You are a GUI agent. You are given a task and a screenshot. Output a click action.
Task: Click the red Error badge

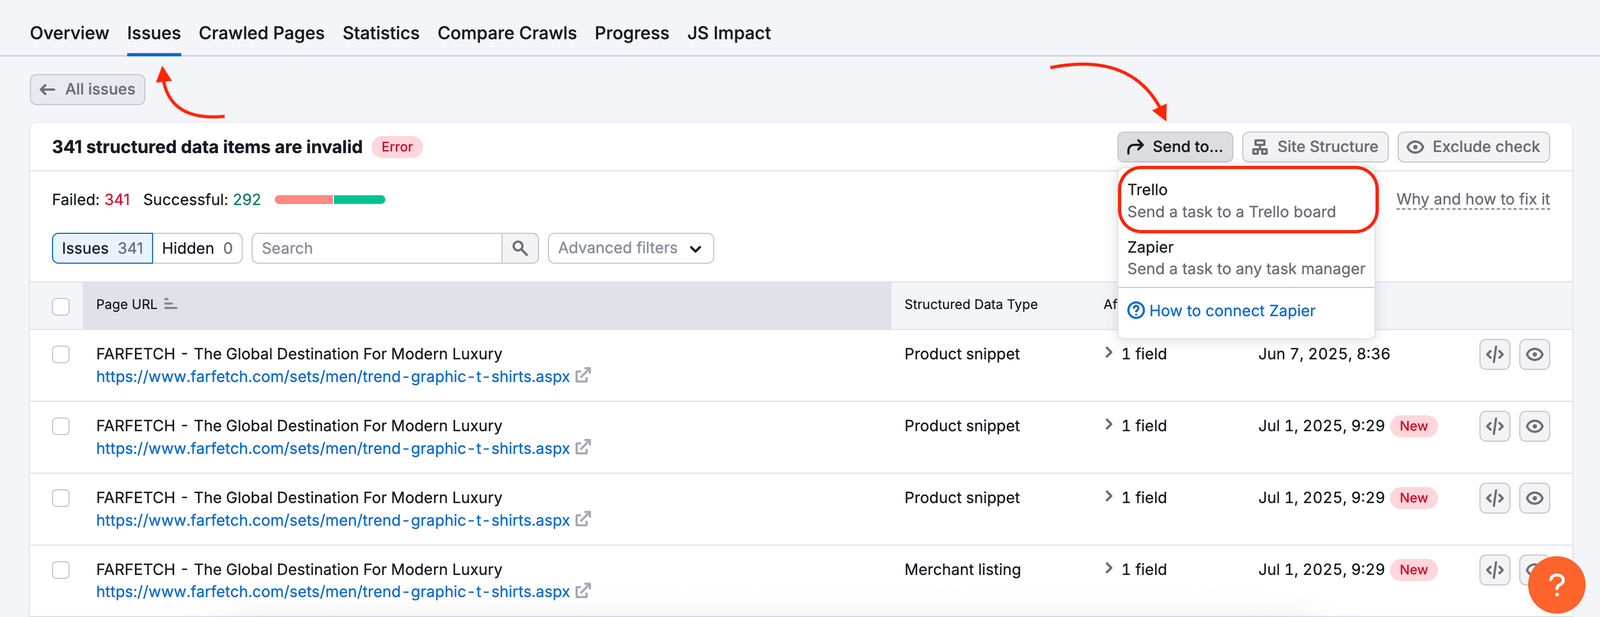point(397,147)
